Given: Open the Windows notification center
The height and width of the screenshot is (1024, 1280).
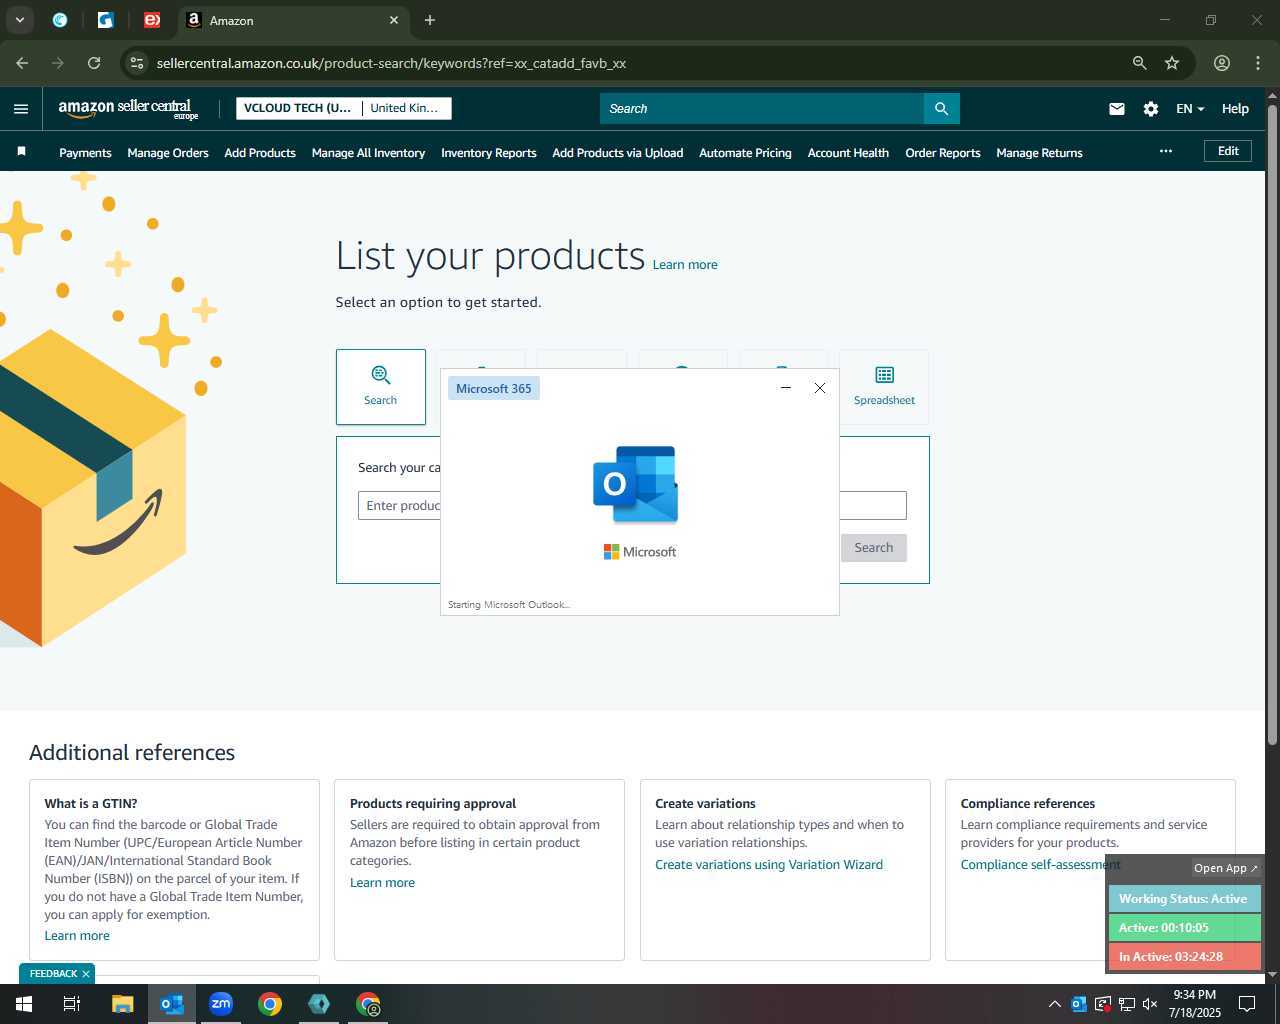Looking at the screenshot, I should pos(1248,1004).
